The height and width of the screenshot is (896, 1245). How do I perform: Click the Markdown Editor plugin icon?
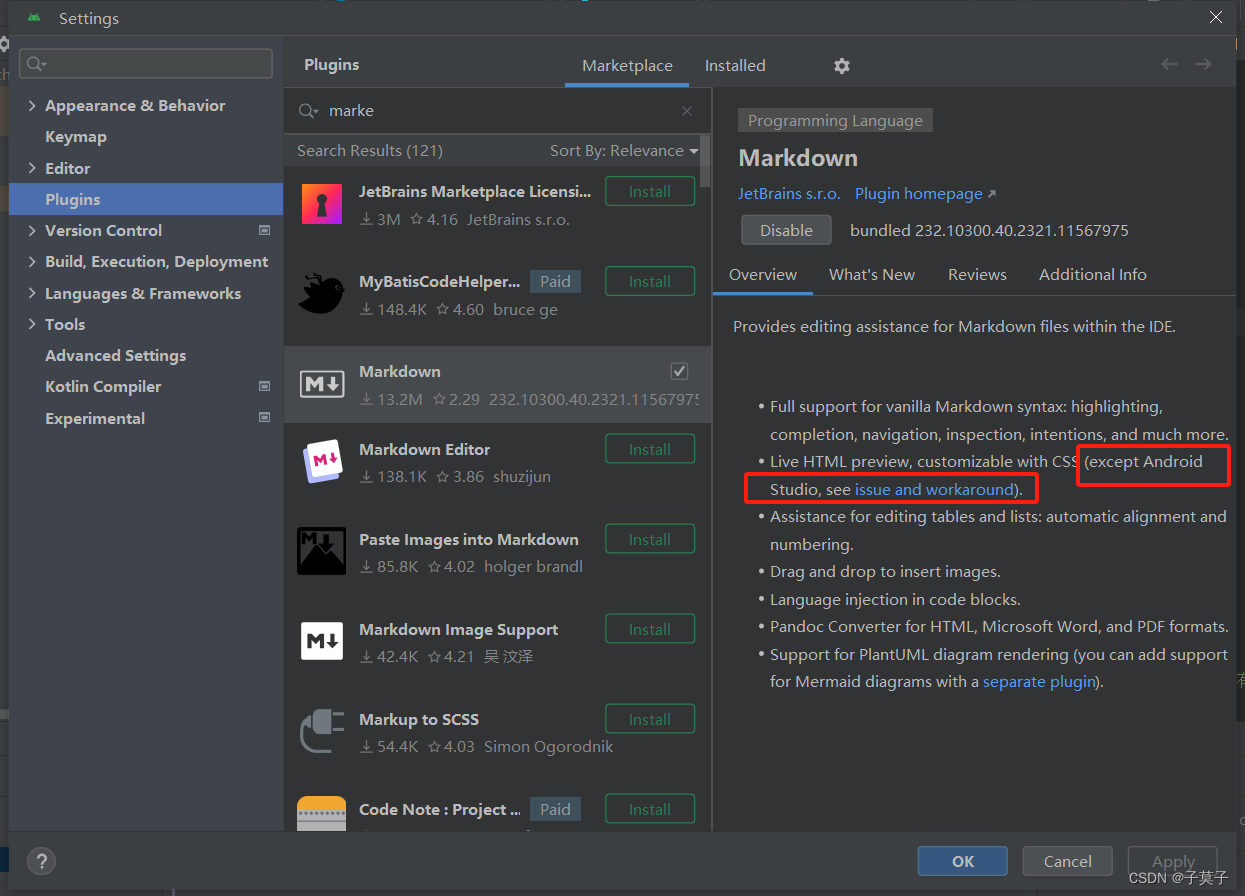click(321, 461)
